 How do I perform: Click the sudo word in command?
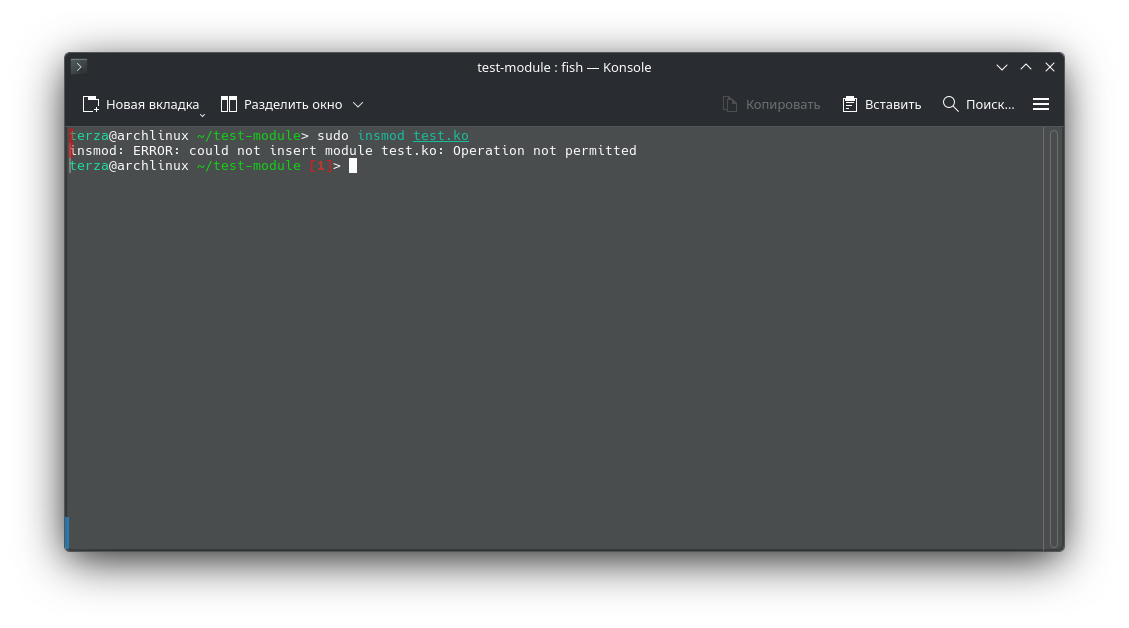[333, 135]
